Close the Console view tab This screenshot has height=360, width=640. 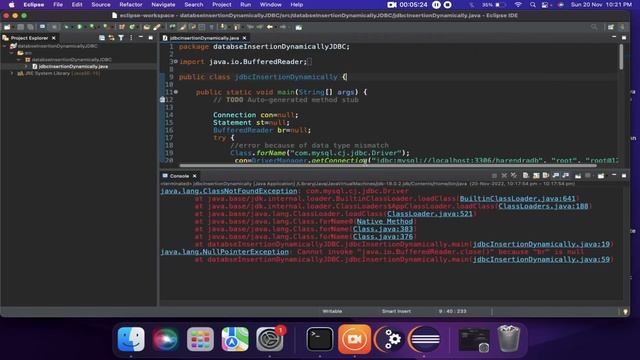pos(194,176)
